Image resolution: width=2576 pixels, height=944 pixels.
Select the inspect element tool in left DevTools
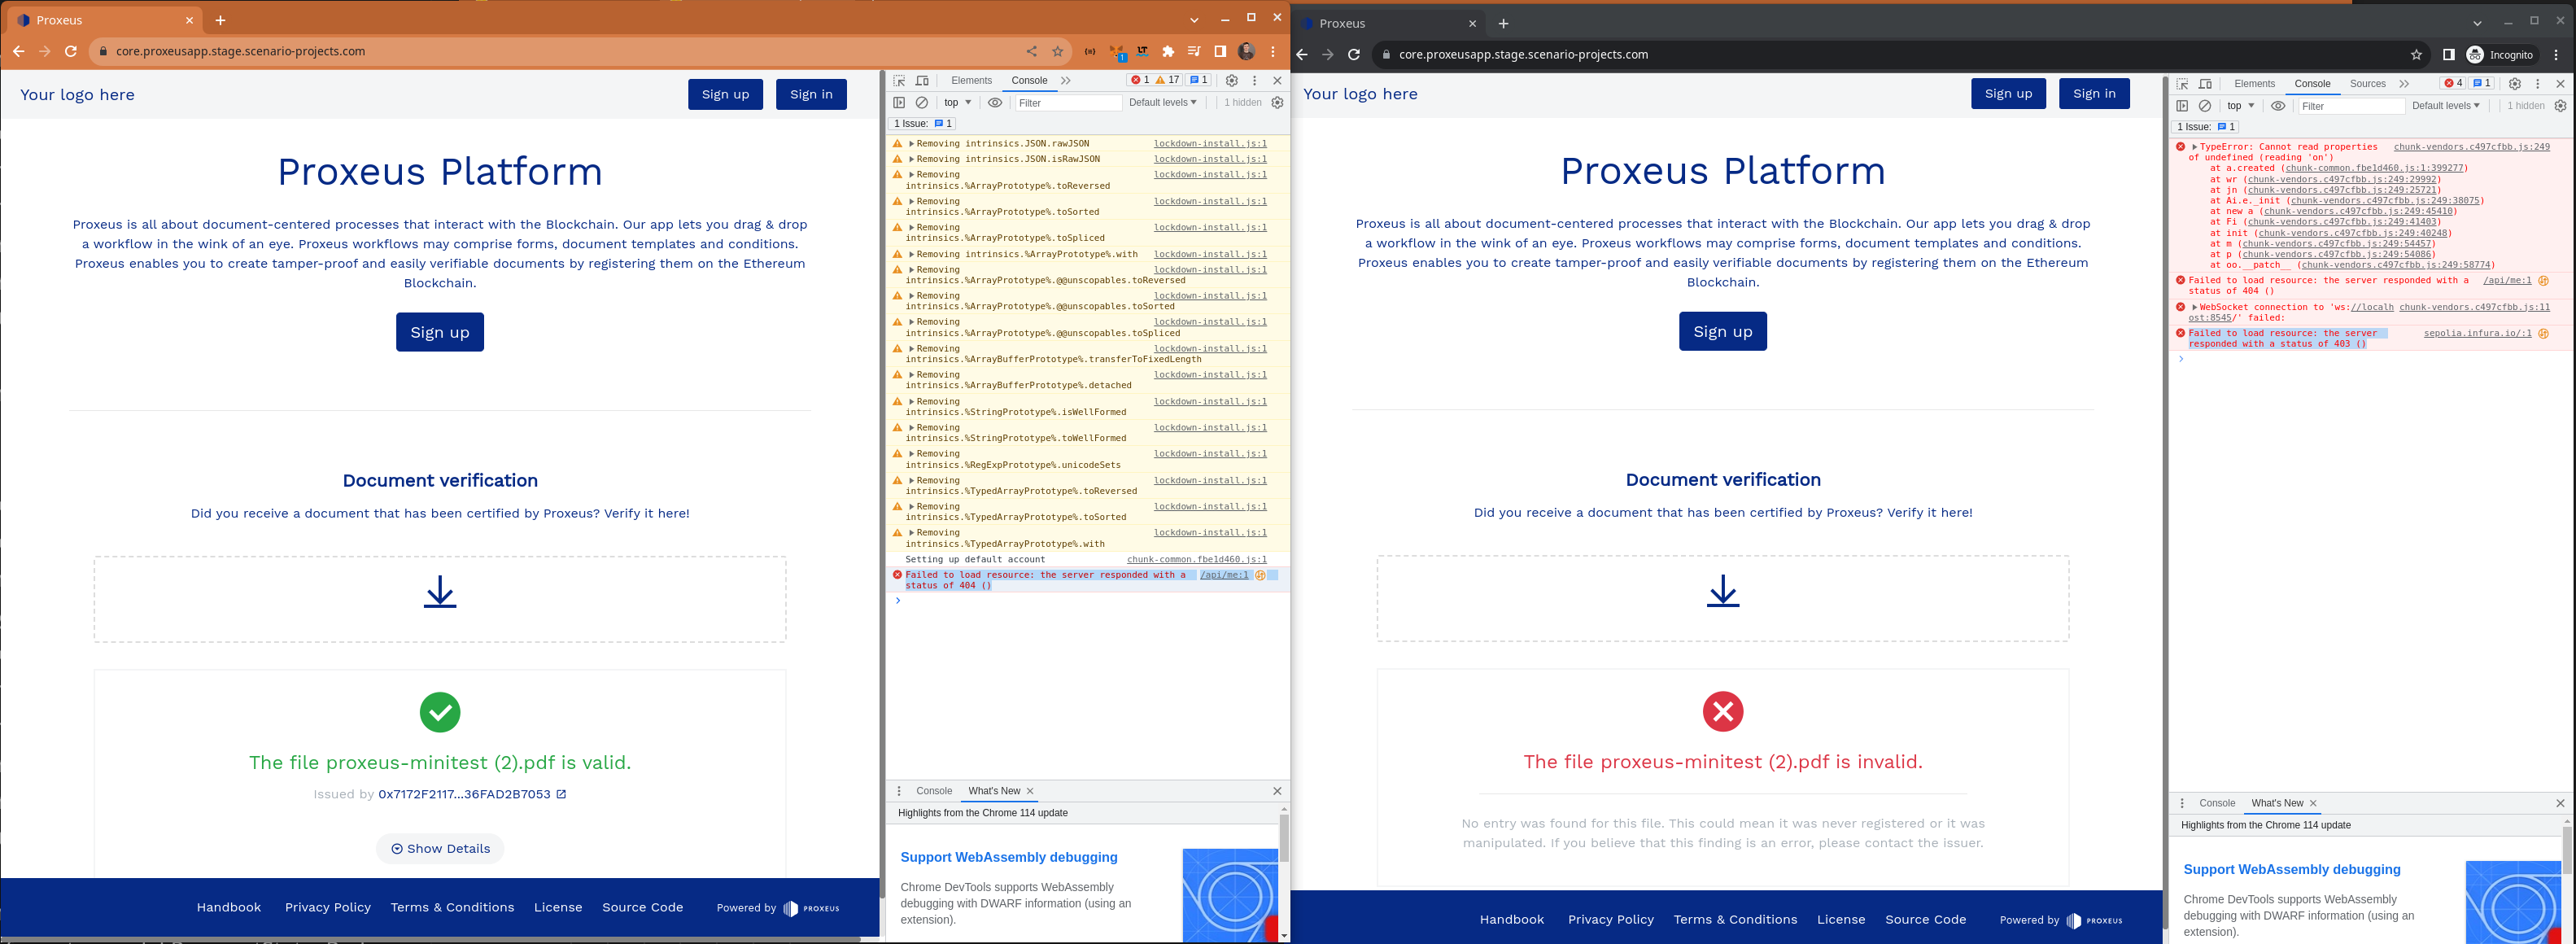coord(898,80)
